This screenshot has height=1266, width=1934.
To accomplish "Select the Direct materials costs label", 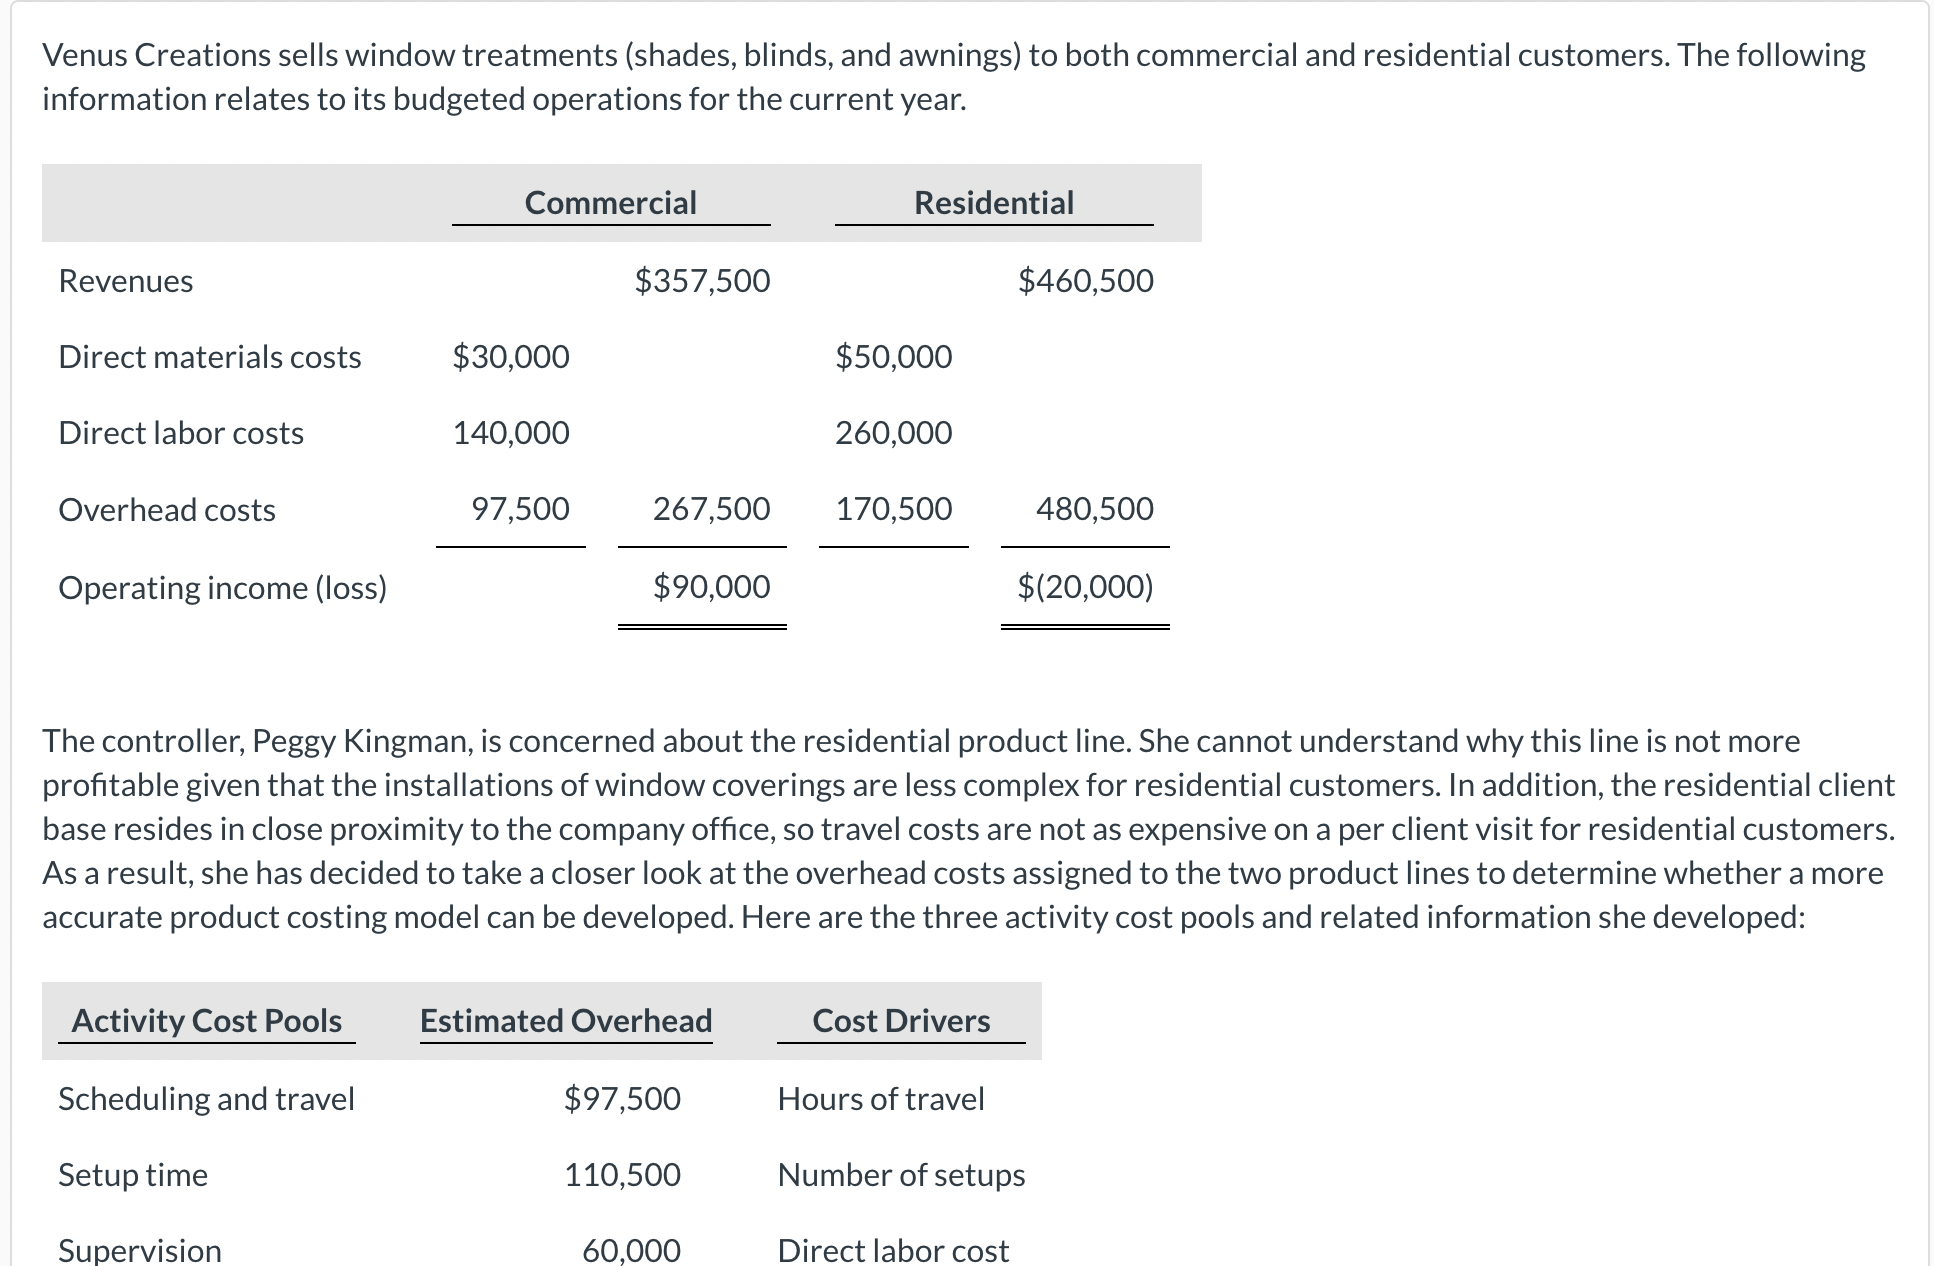I will pyautogui.click(x=210, y=357).
